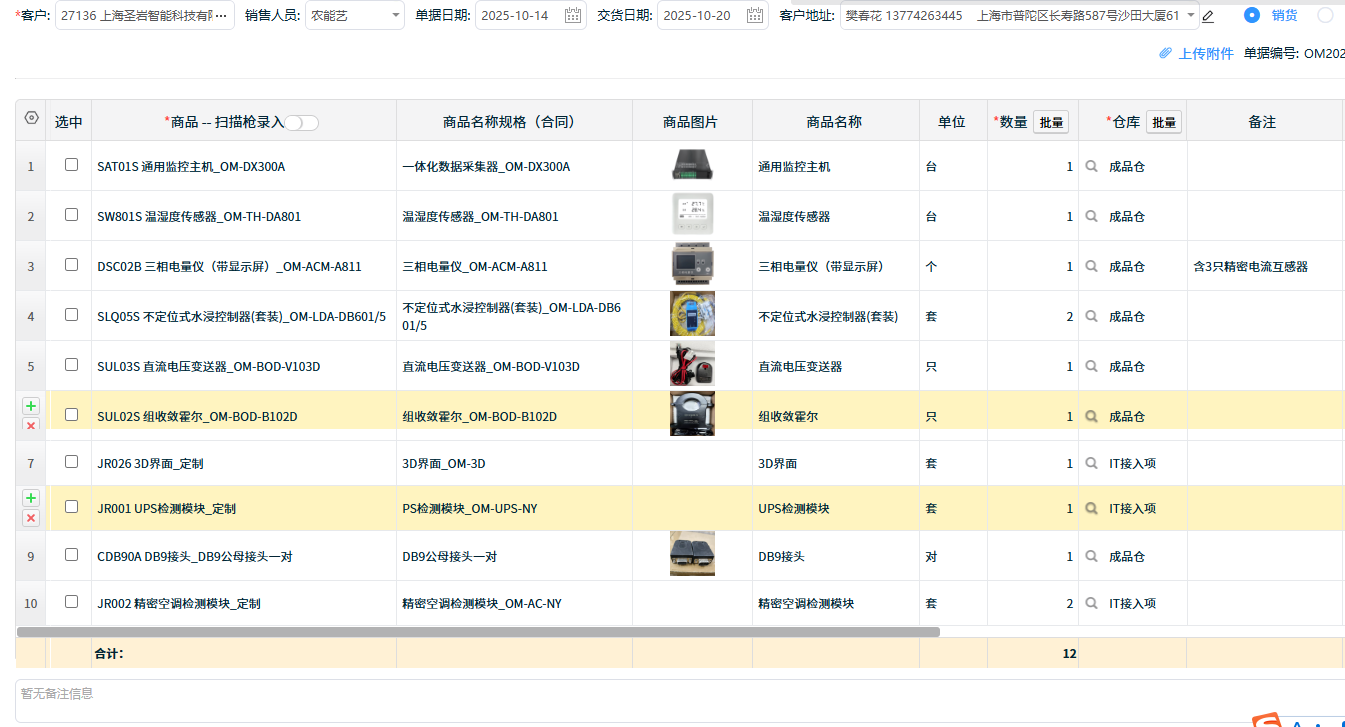This screenshot has width=1345, height=727.
Task: Click the 批量 button next to 数量
Action: coord(1051,122)
